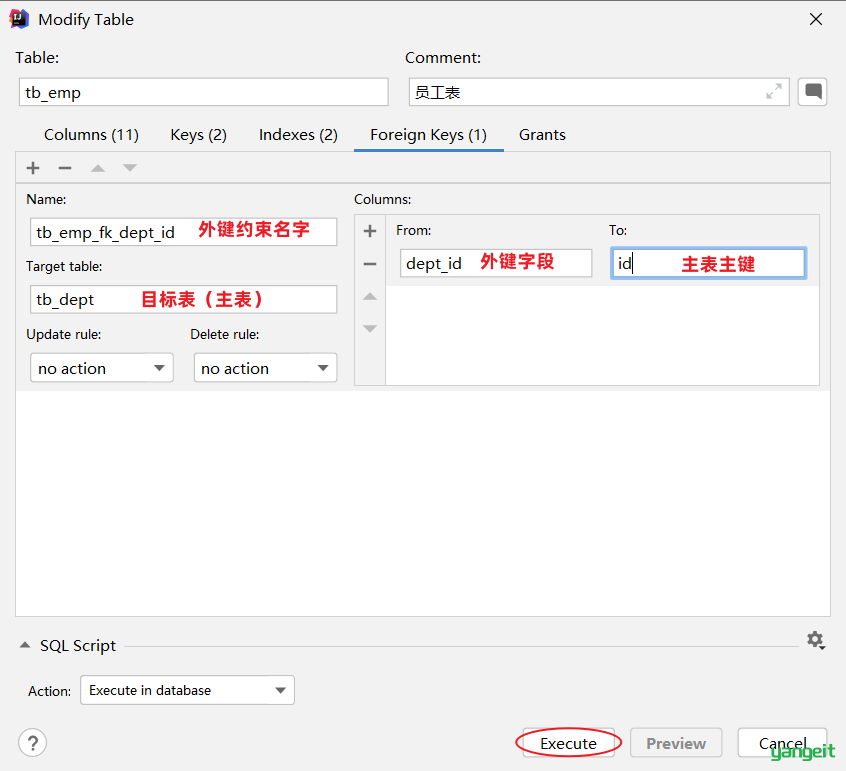Screen dimensions: 846x771
Task: Switch to Indexes (2) tab
Action: (298, 134)
